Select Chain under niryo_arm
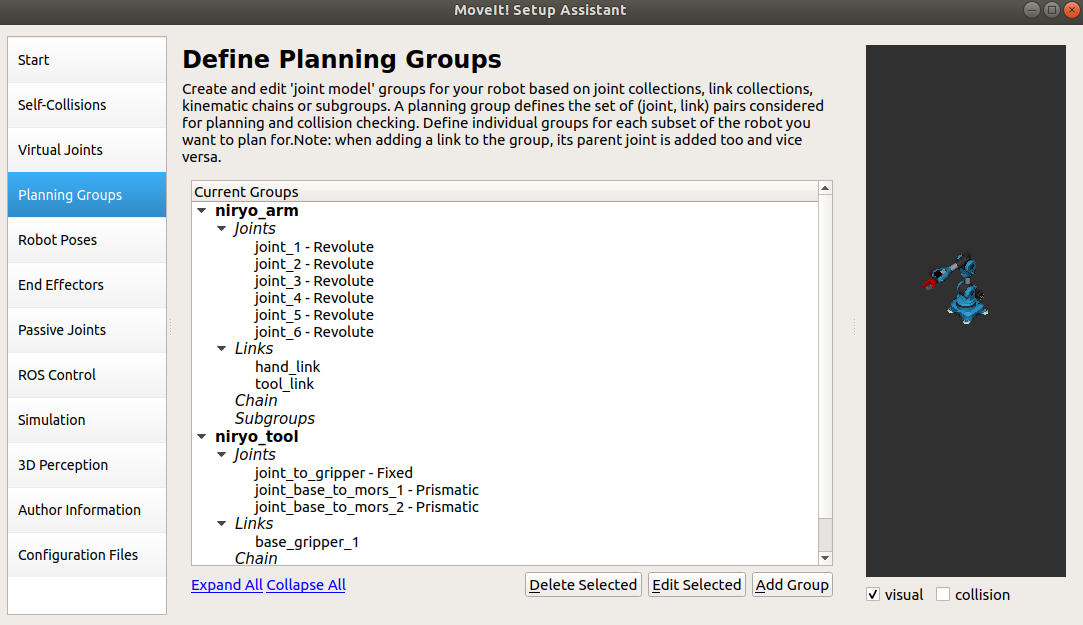Image resolution: width=1083 pixels, height=625 pixels. point(256,401)
